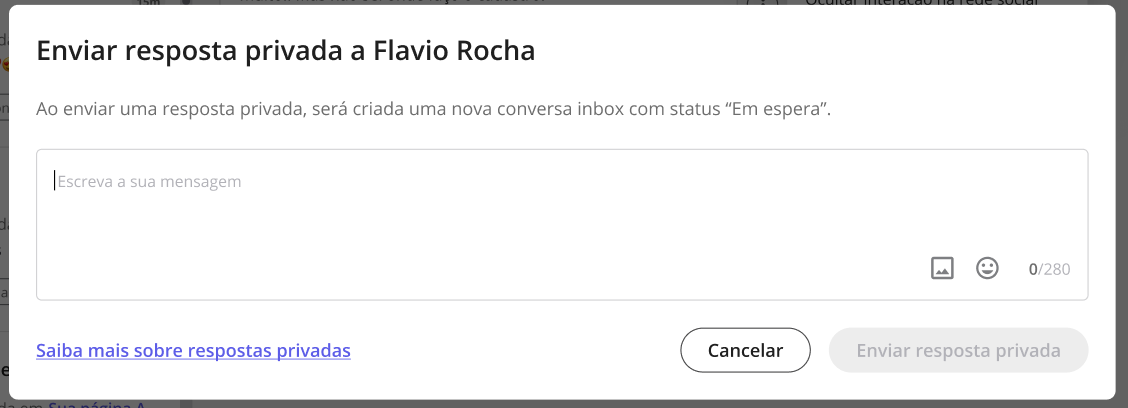This screenshot has width=1128, height=408.
Task: Click the 280 character limit number
Action: [1057, 269]
